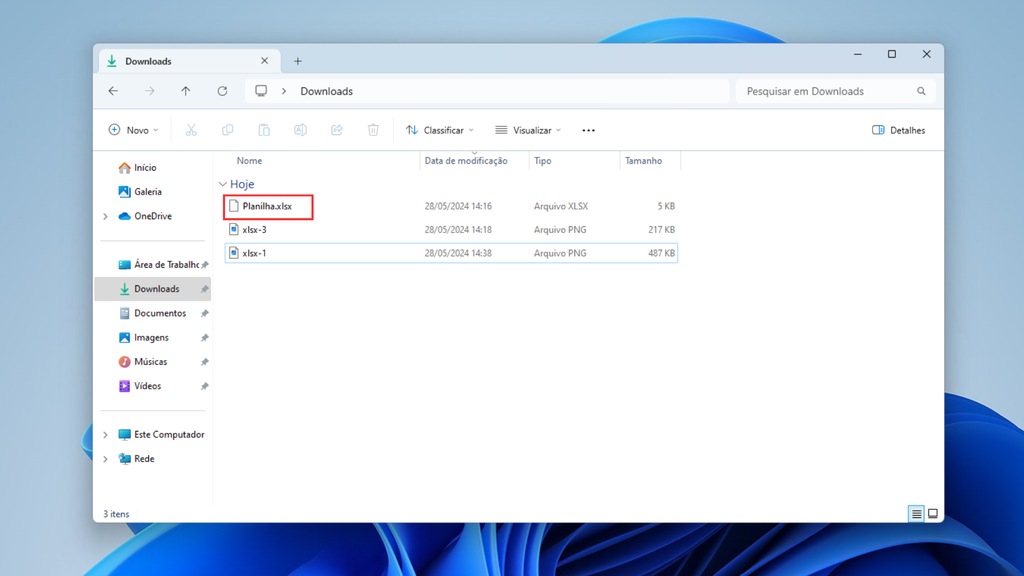Screen dimensions: 1024x576
Task: Expand the Rede tree node
Action: [106, 458]
